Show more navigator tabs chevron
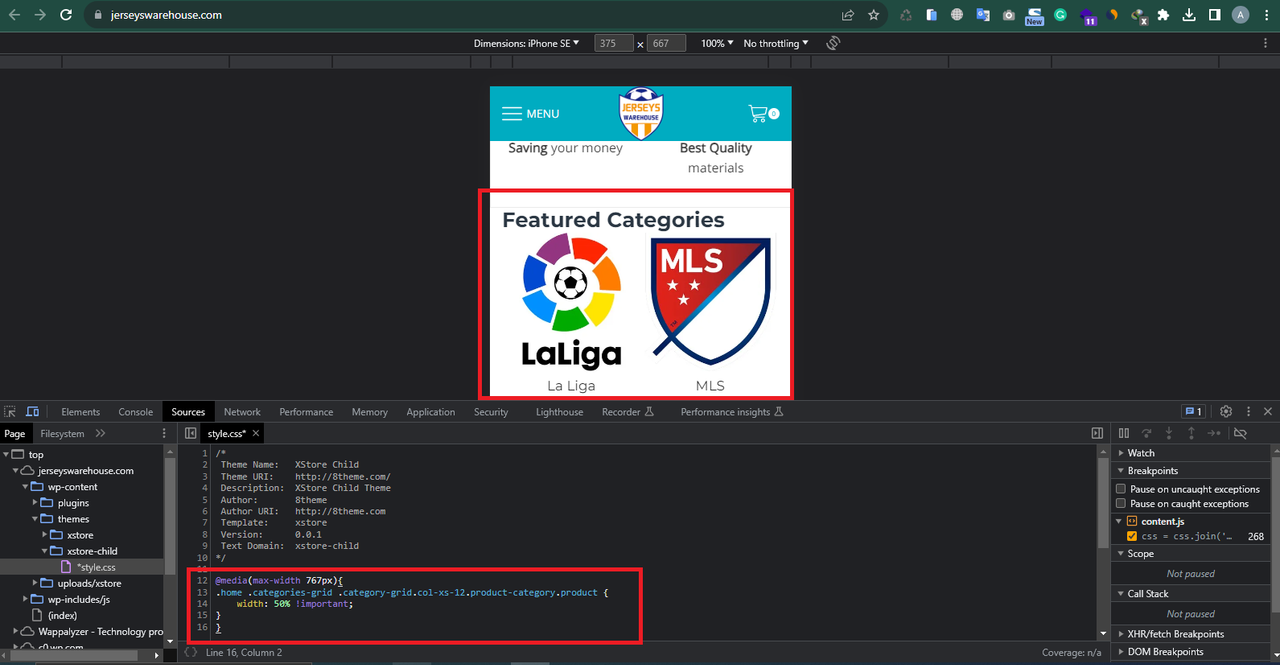1280x665 pixels. (100, 433)
